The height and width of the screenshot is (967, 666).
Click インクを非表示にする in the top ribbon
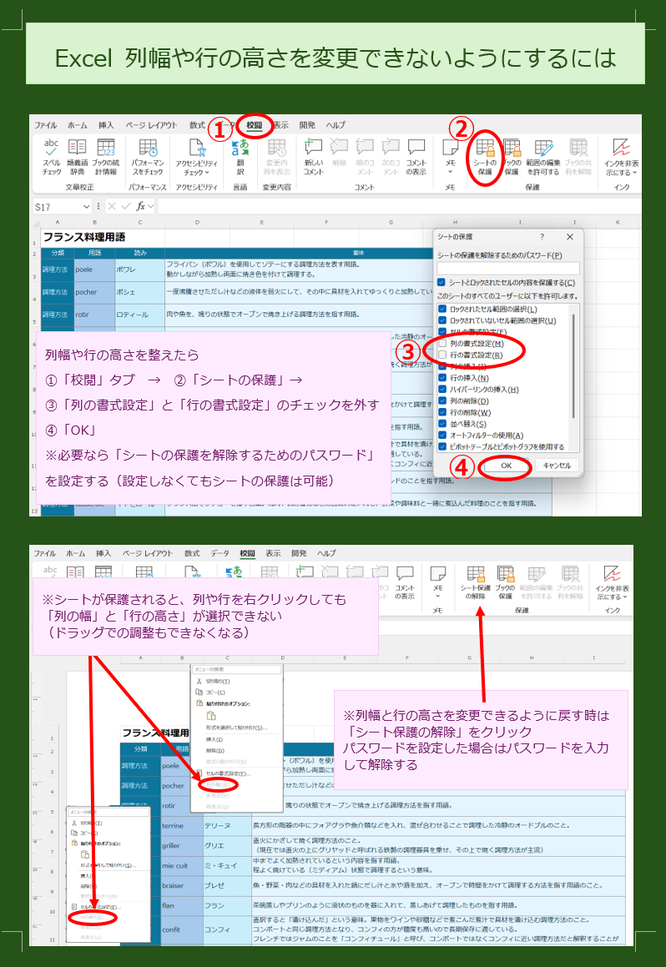(x=621, y=157)
